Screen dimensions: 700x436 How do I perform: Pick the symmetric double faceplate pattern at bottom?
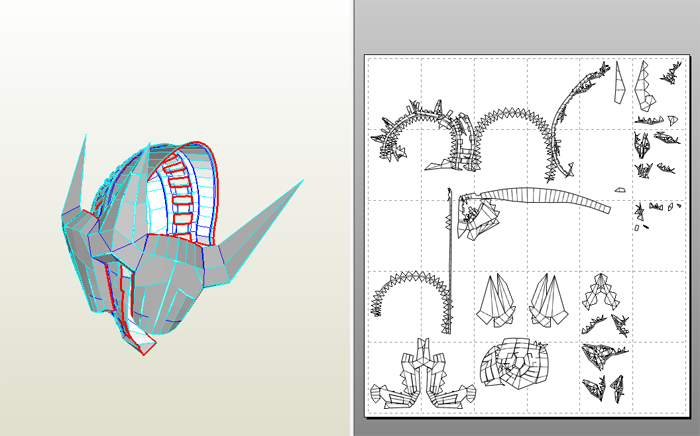click(423, 376)
